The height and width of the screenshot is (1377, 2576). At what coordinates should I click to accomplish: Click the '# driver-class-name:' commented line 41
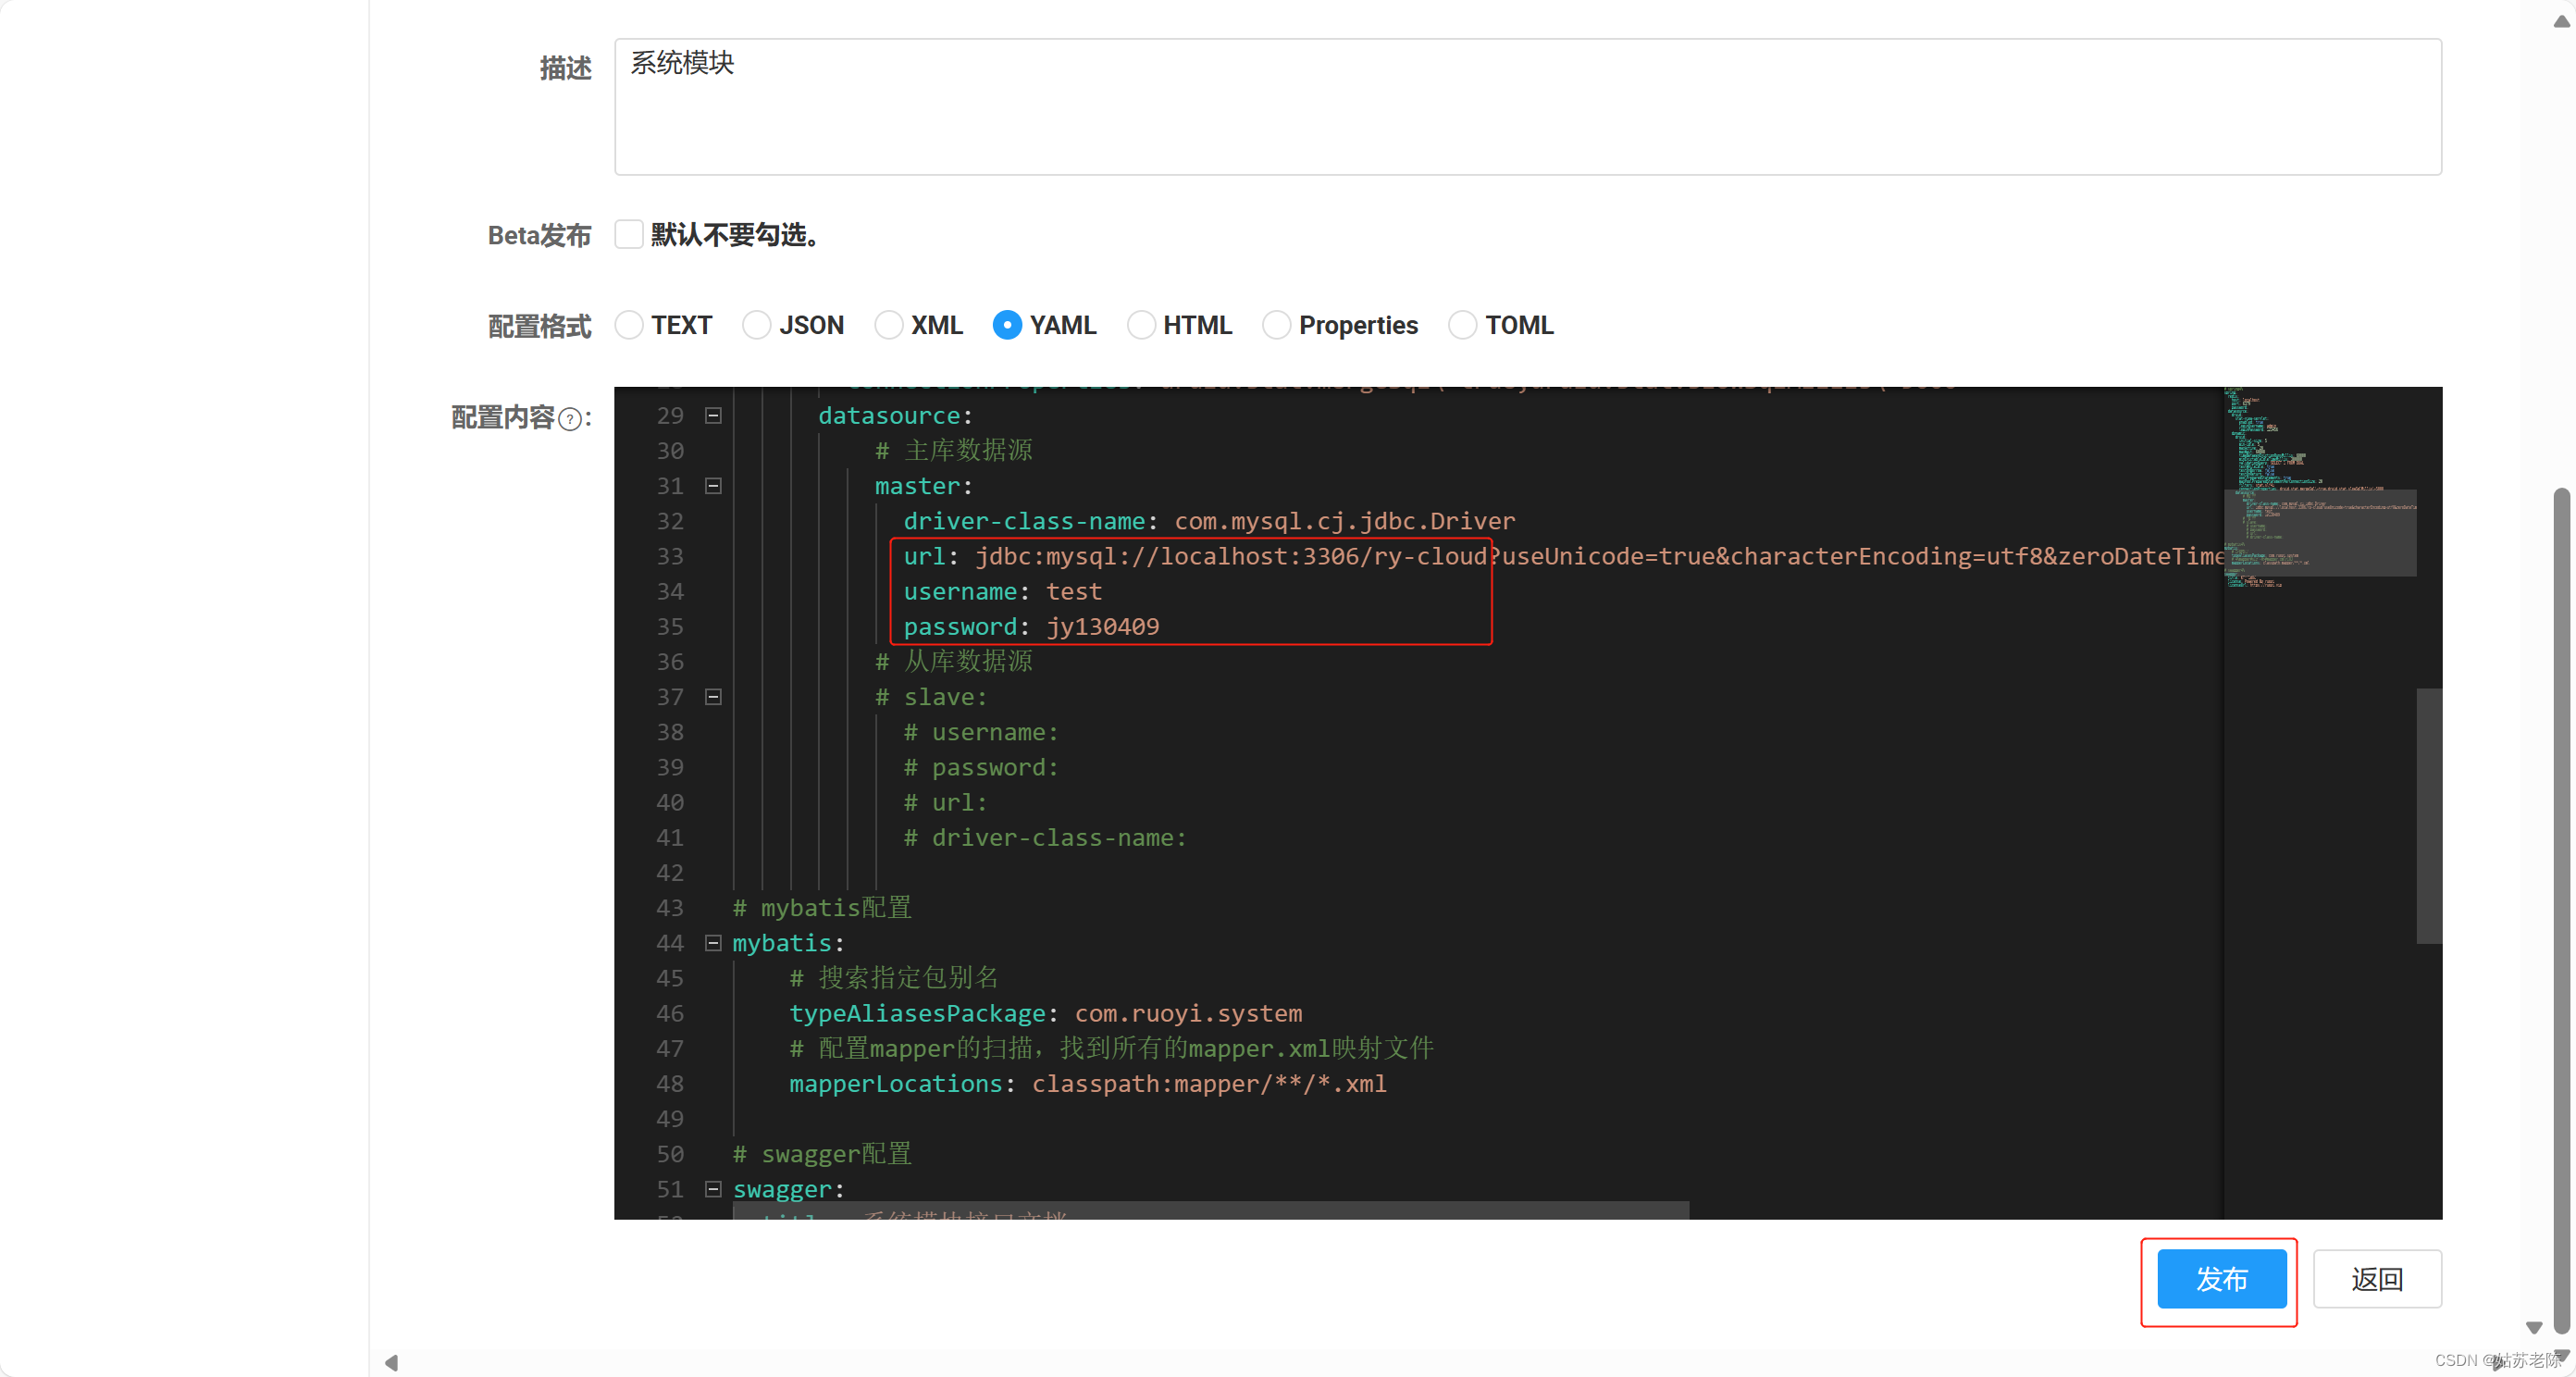tap(1045, 838)
